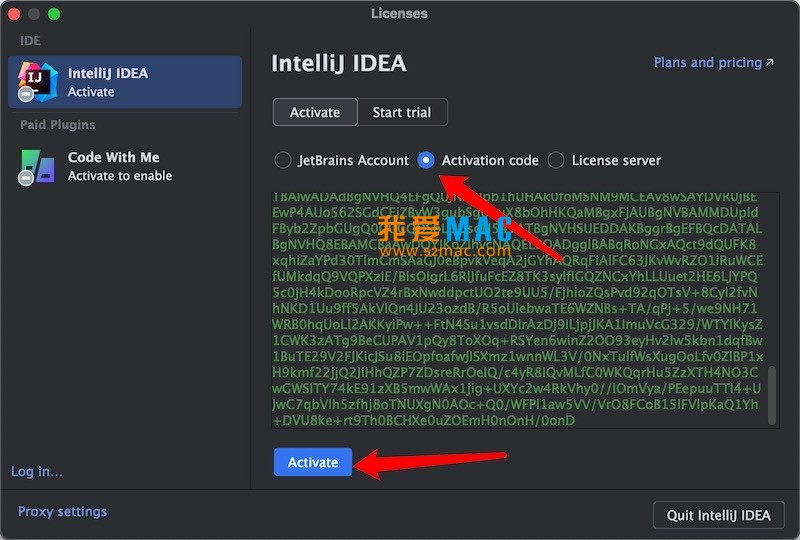Click the 'Paid Plugins' section label
The width and height of the screenshot is (800, 540).
point(58,125)
